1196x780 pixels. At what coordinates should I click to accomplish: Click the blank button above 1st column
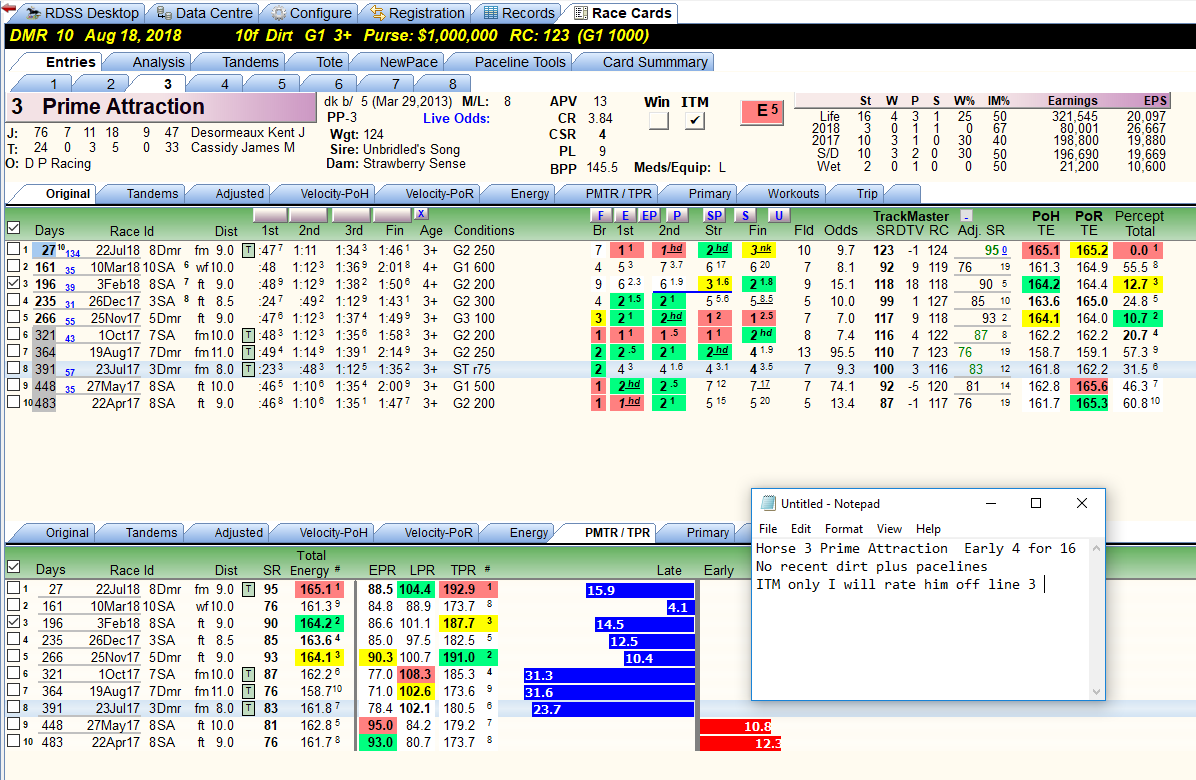click(270, 215)
